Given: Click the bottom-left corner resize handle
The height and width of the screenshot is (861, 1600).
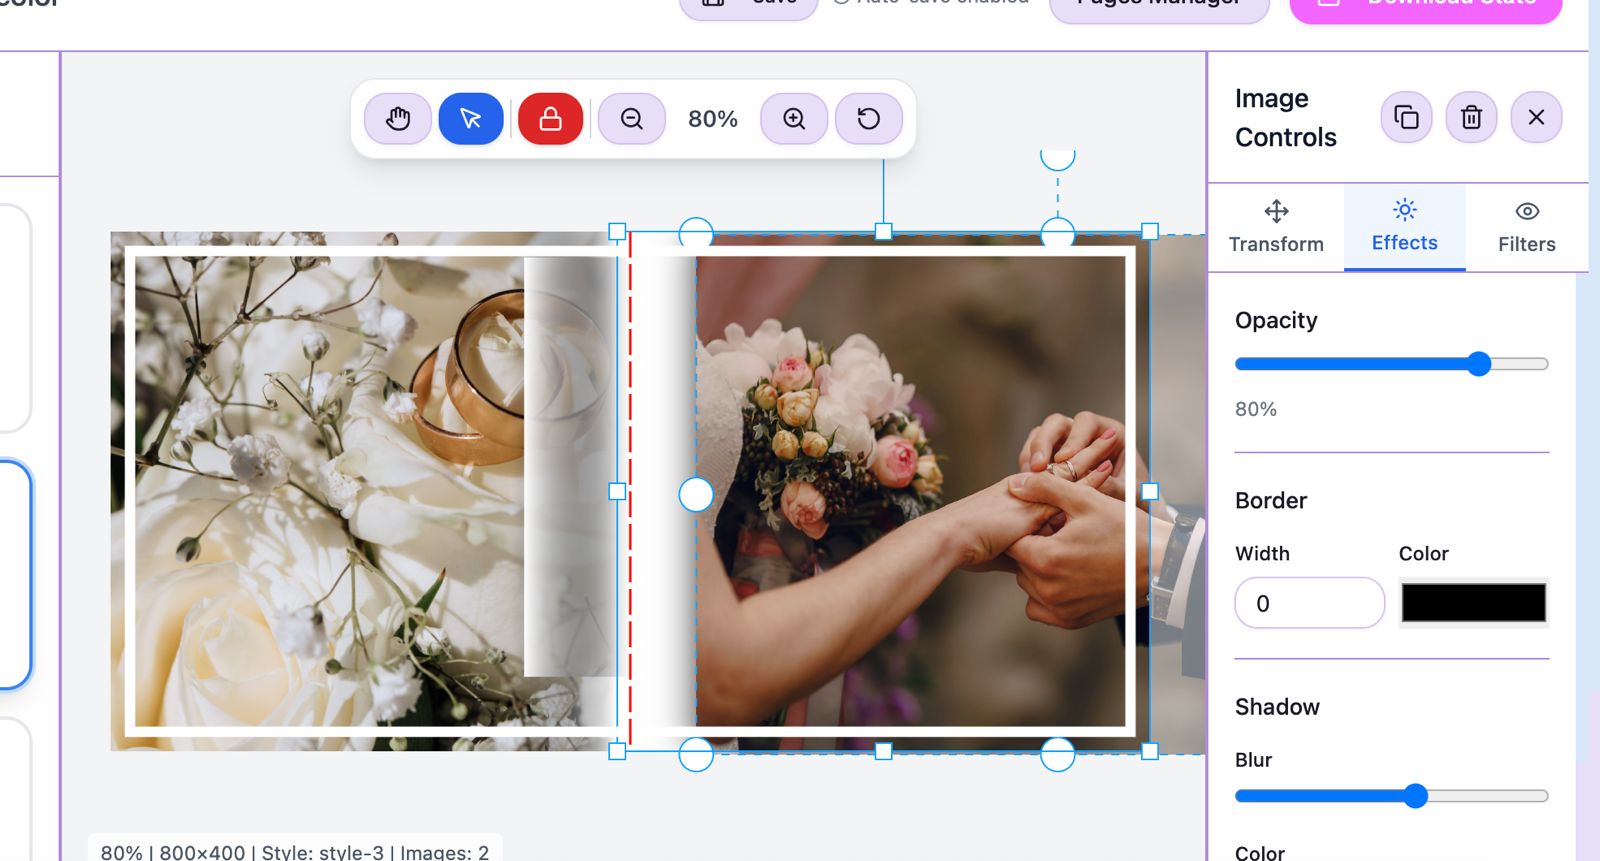Looking at the screenshot, I should coord(617,751).
